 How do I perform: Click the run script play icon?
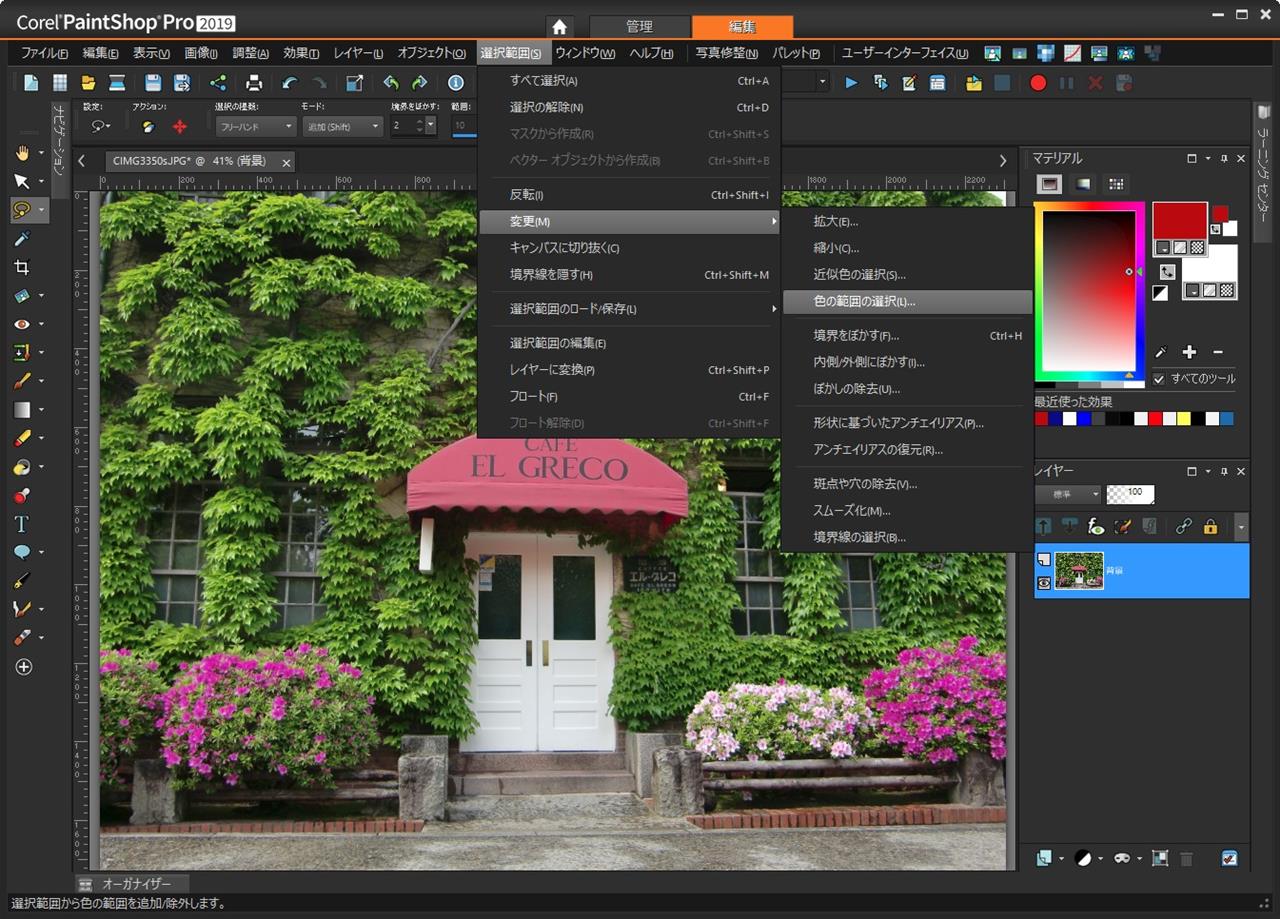pyautogui.click(x=851, y=83)
